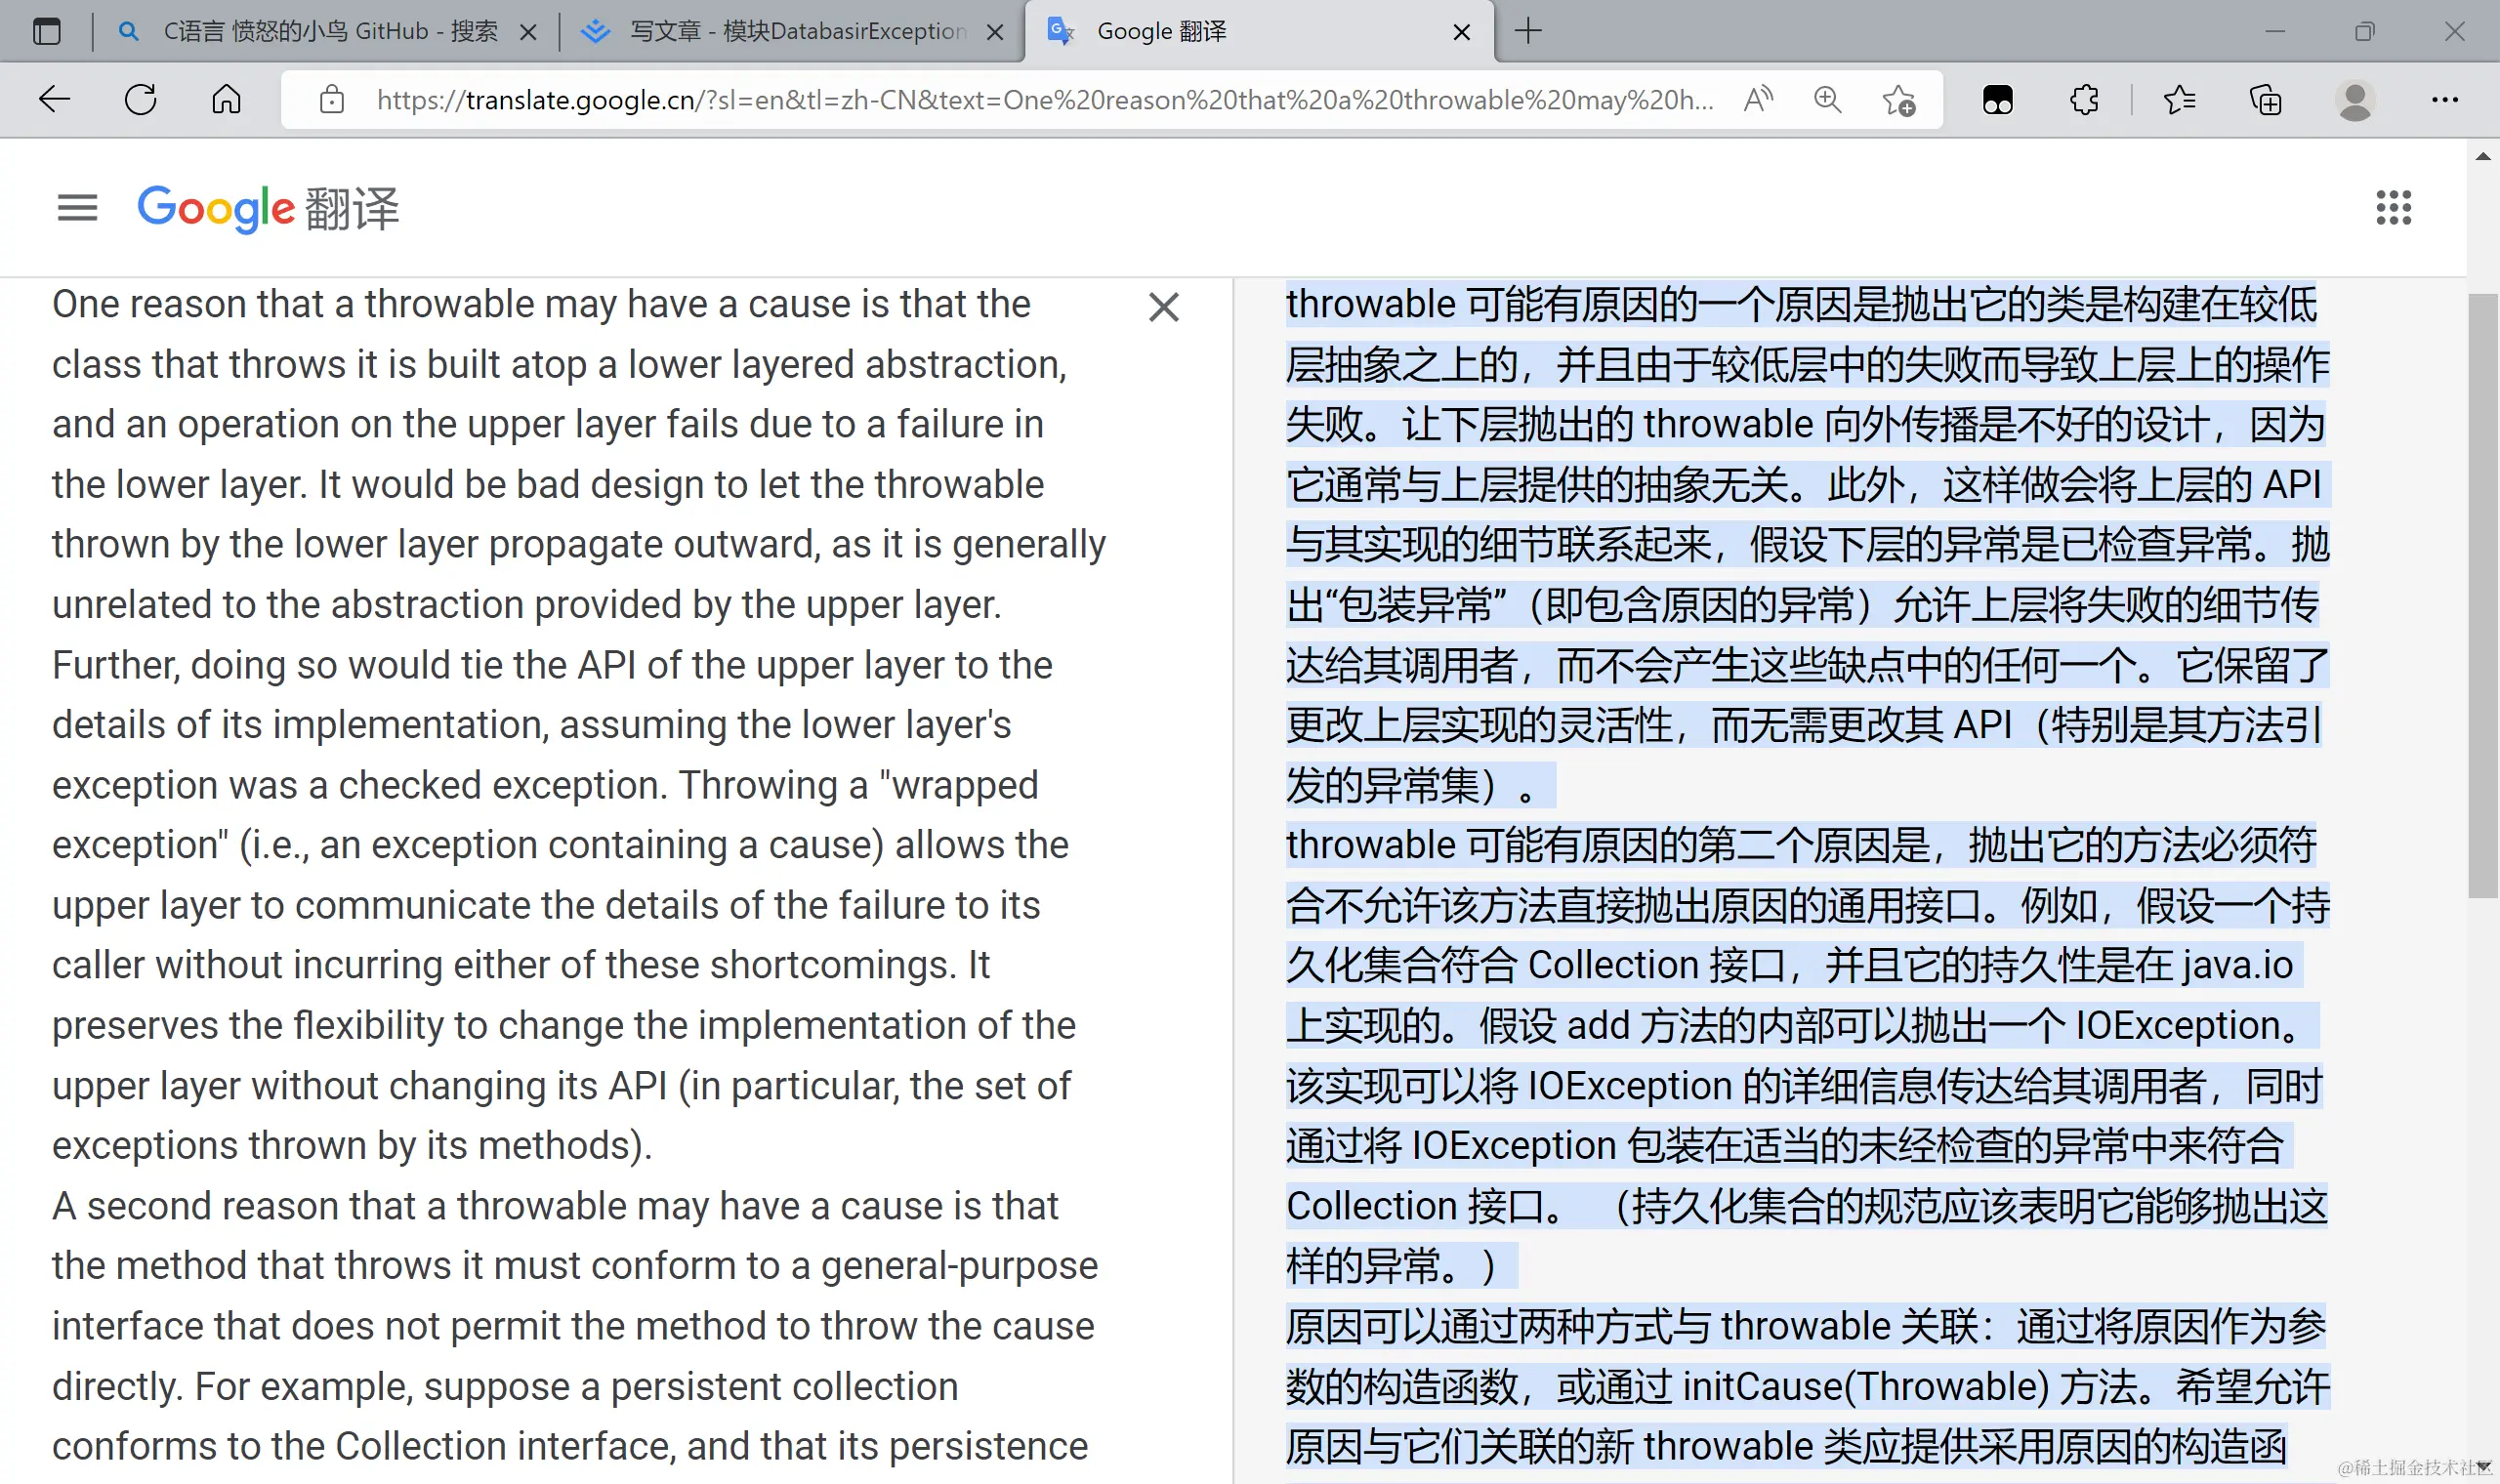Open browser settings and more menu

pos(2444,100)
